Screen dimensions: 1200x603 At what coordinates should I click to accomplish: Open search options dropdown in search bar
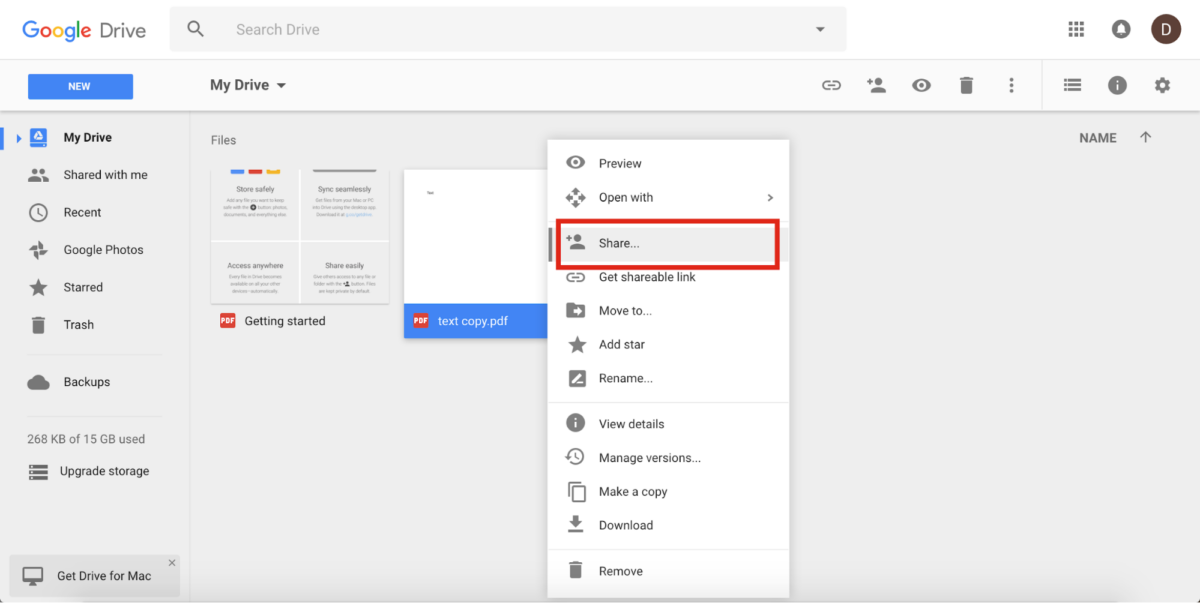click(820, 29)
